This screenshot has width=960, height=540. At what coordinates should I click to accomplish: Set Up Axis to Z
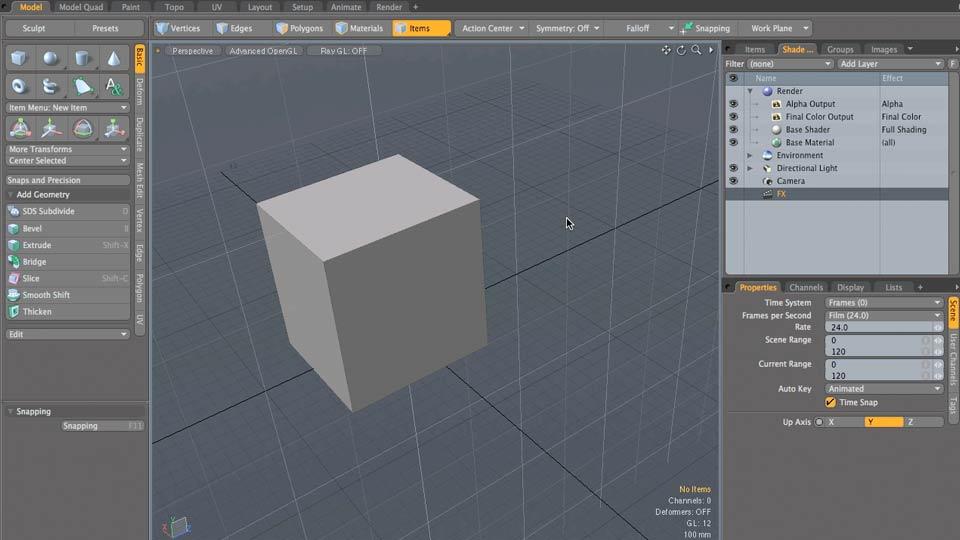[x=923, y=422]
